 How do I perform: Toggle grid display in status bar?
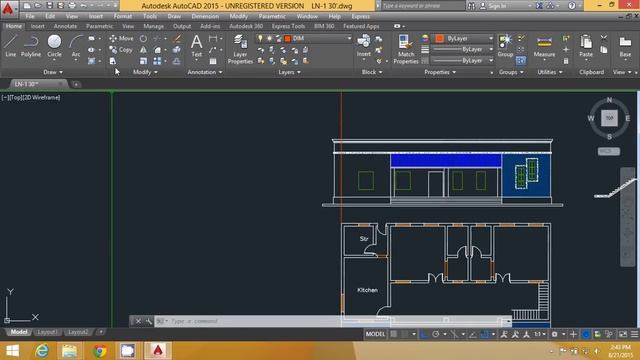click(393, 334)
